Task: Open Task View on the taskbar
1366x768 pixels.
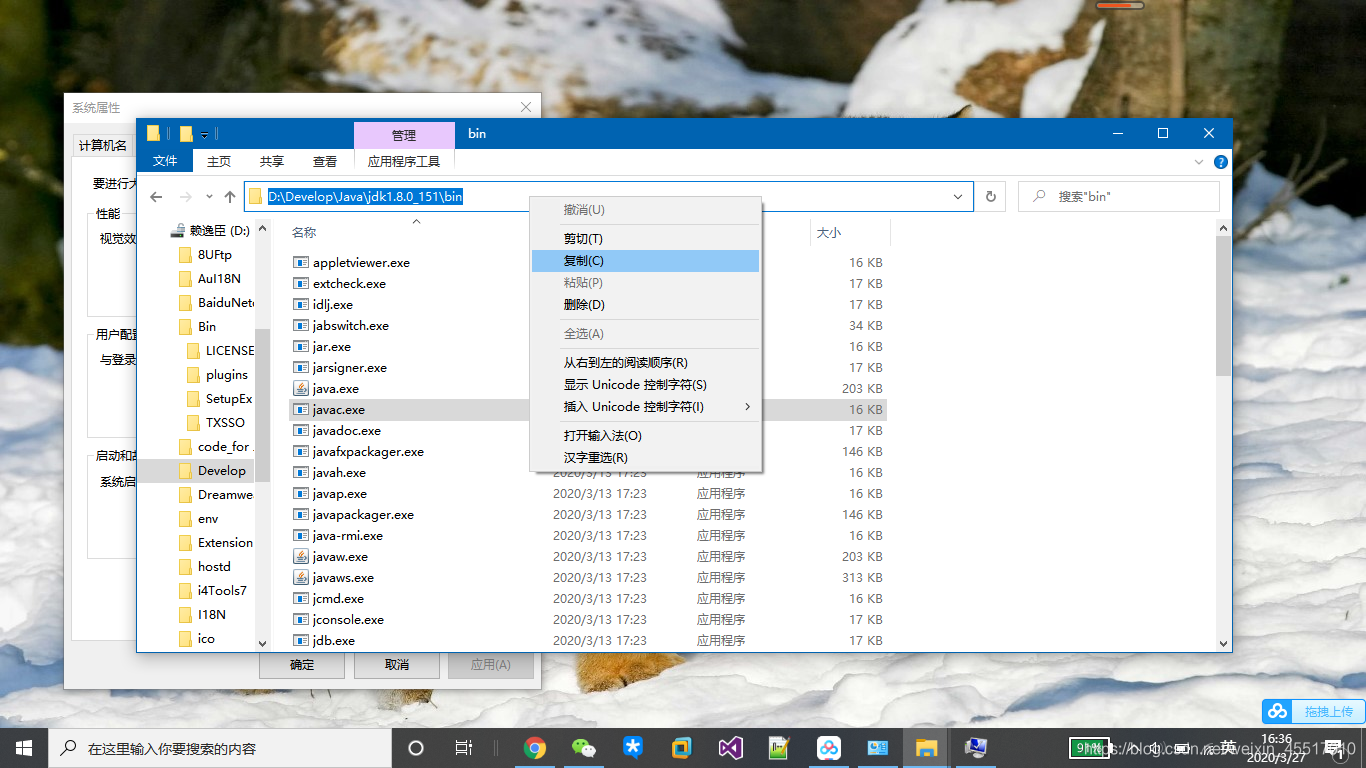Action: [464, 748]
